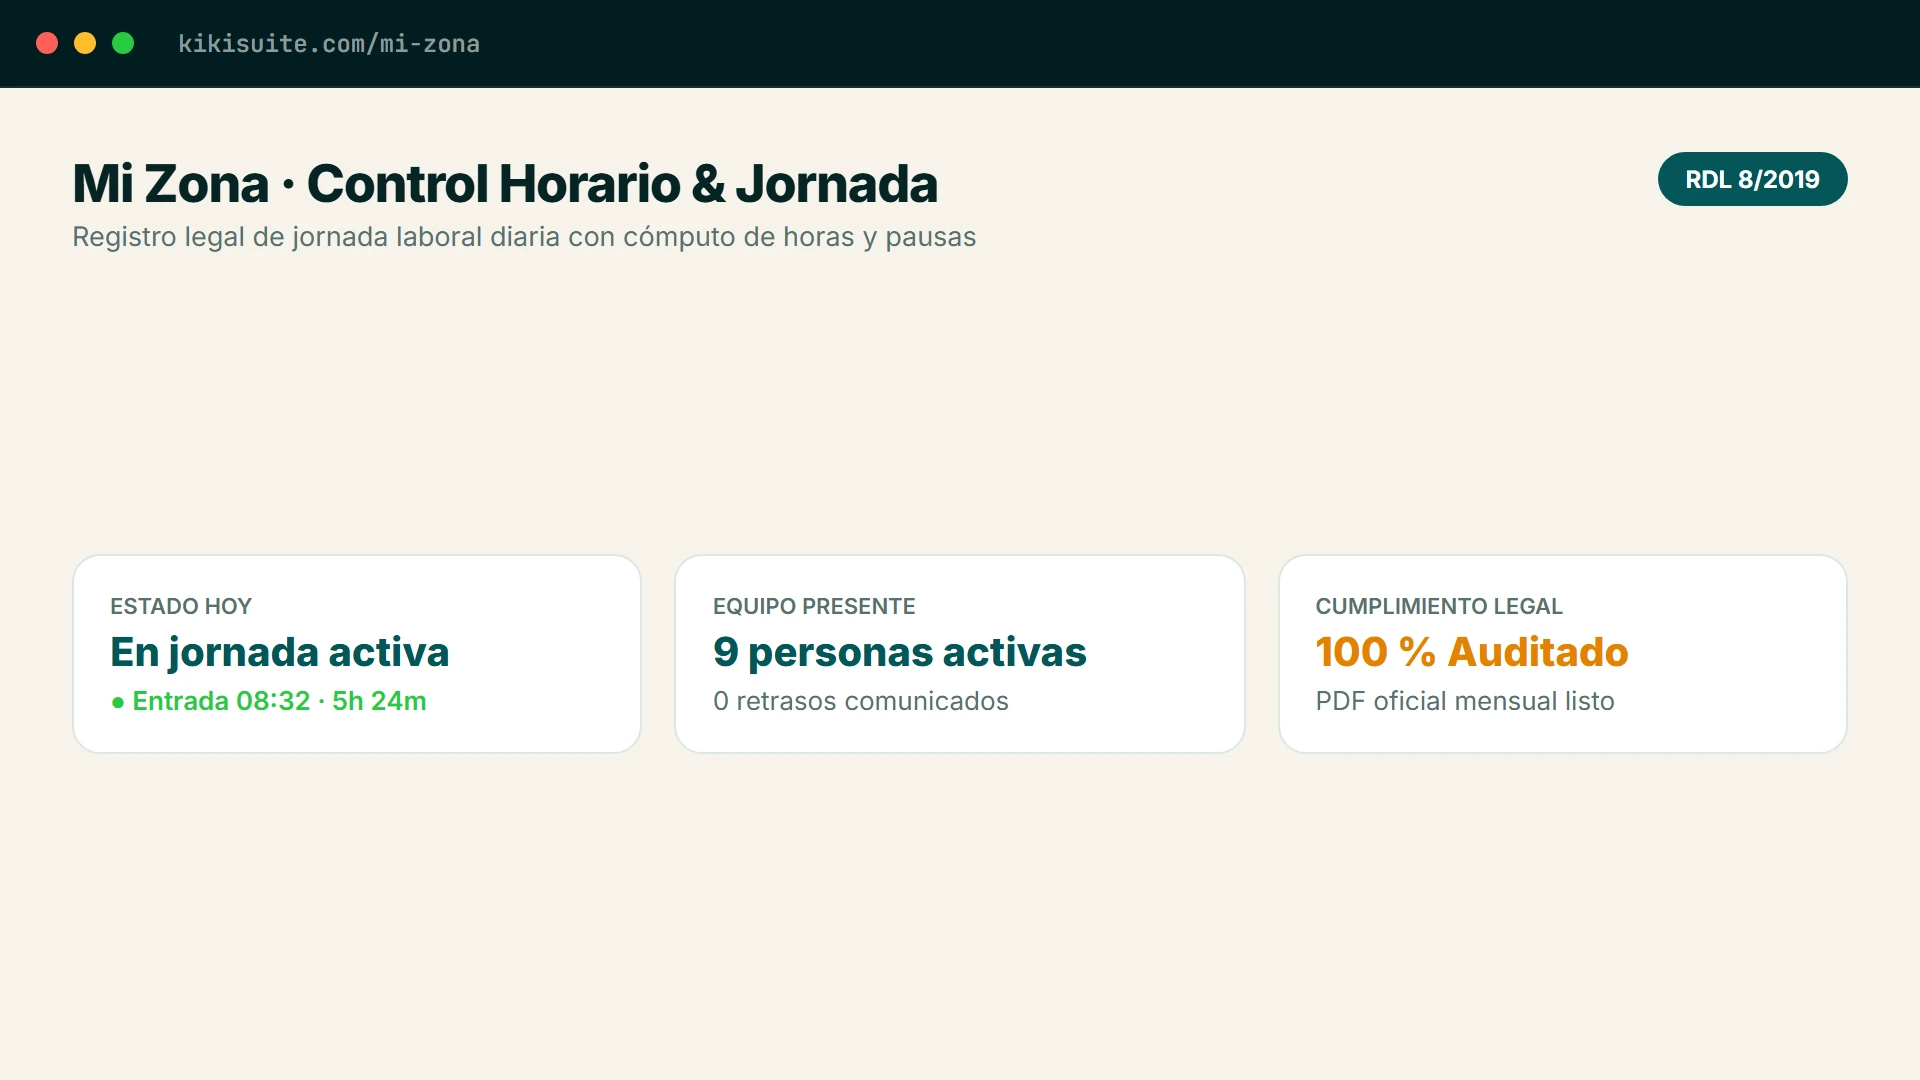Click the orange '100 % Auditado' text
Viewport: 1920px width, 1080px height.
tap(1472, 652)
